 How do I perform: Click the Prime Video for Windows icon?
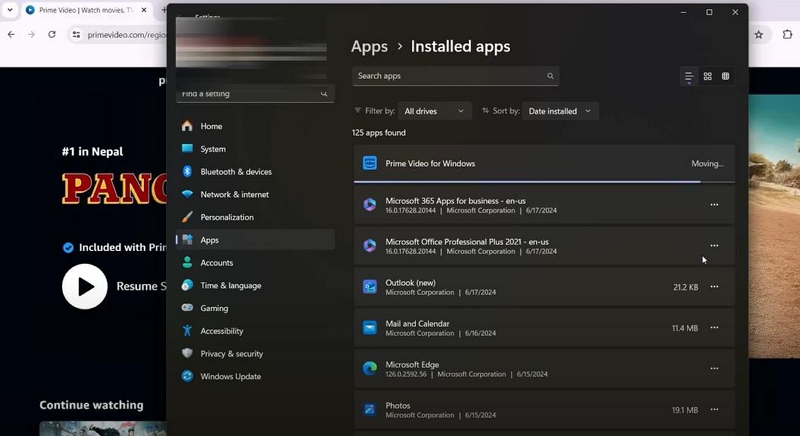click(369, 163)
